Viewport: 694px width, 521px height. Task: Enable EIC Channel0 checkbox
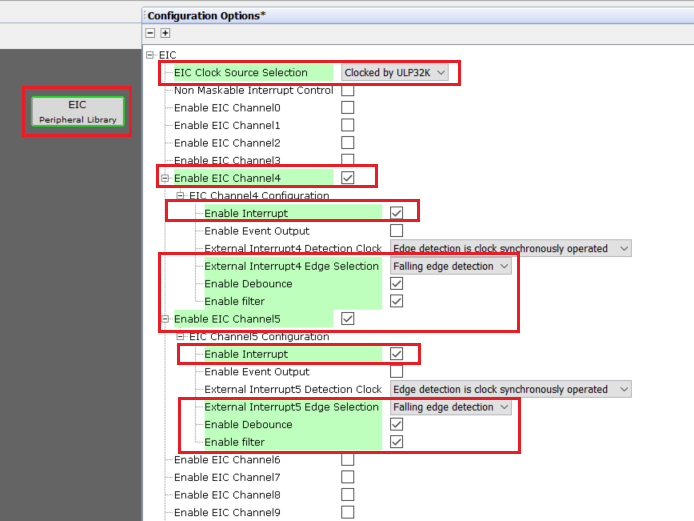pos(348,108)
